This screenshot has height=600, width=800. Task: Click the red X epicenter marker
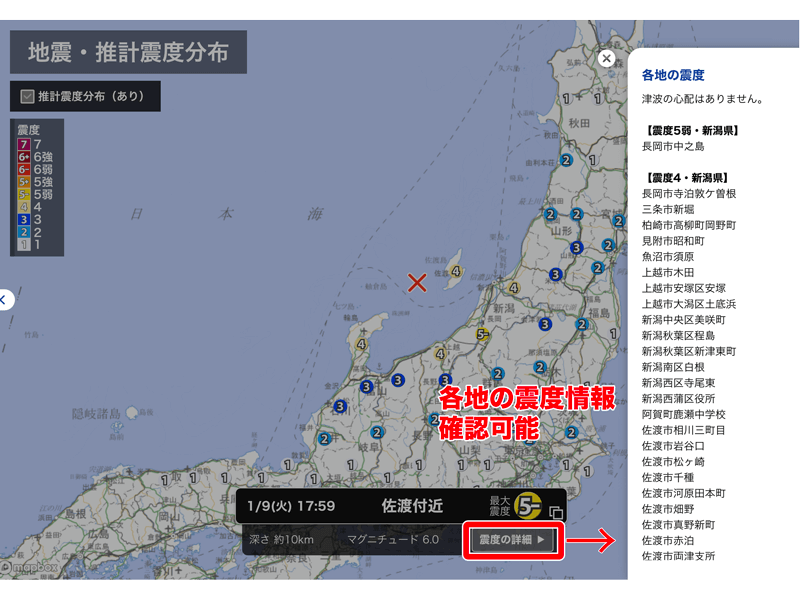tap(417, 283)
